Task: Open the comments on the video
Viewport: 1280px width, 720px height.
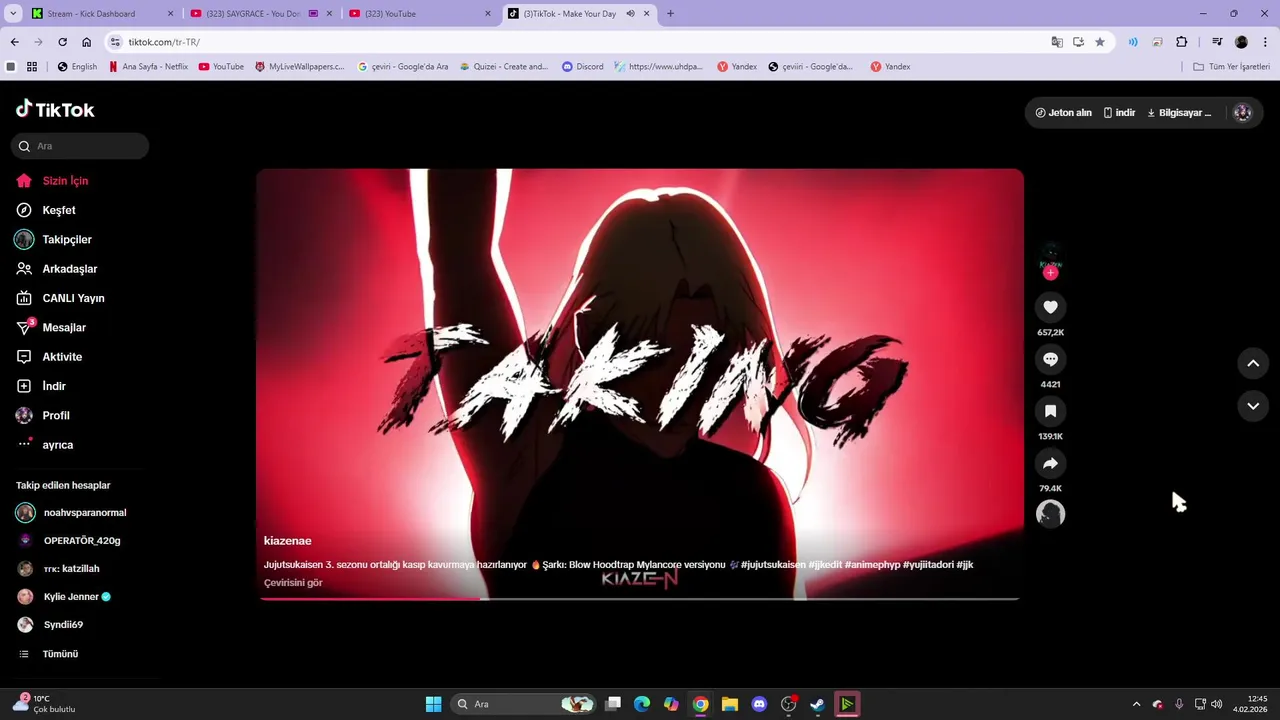Action: click(1050, 359)
